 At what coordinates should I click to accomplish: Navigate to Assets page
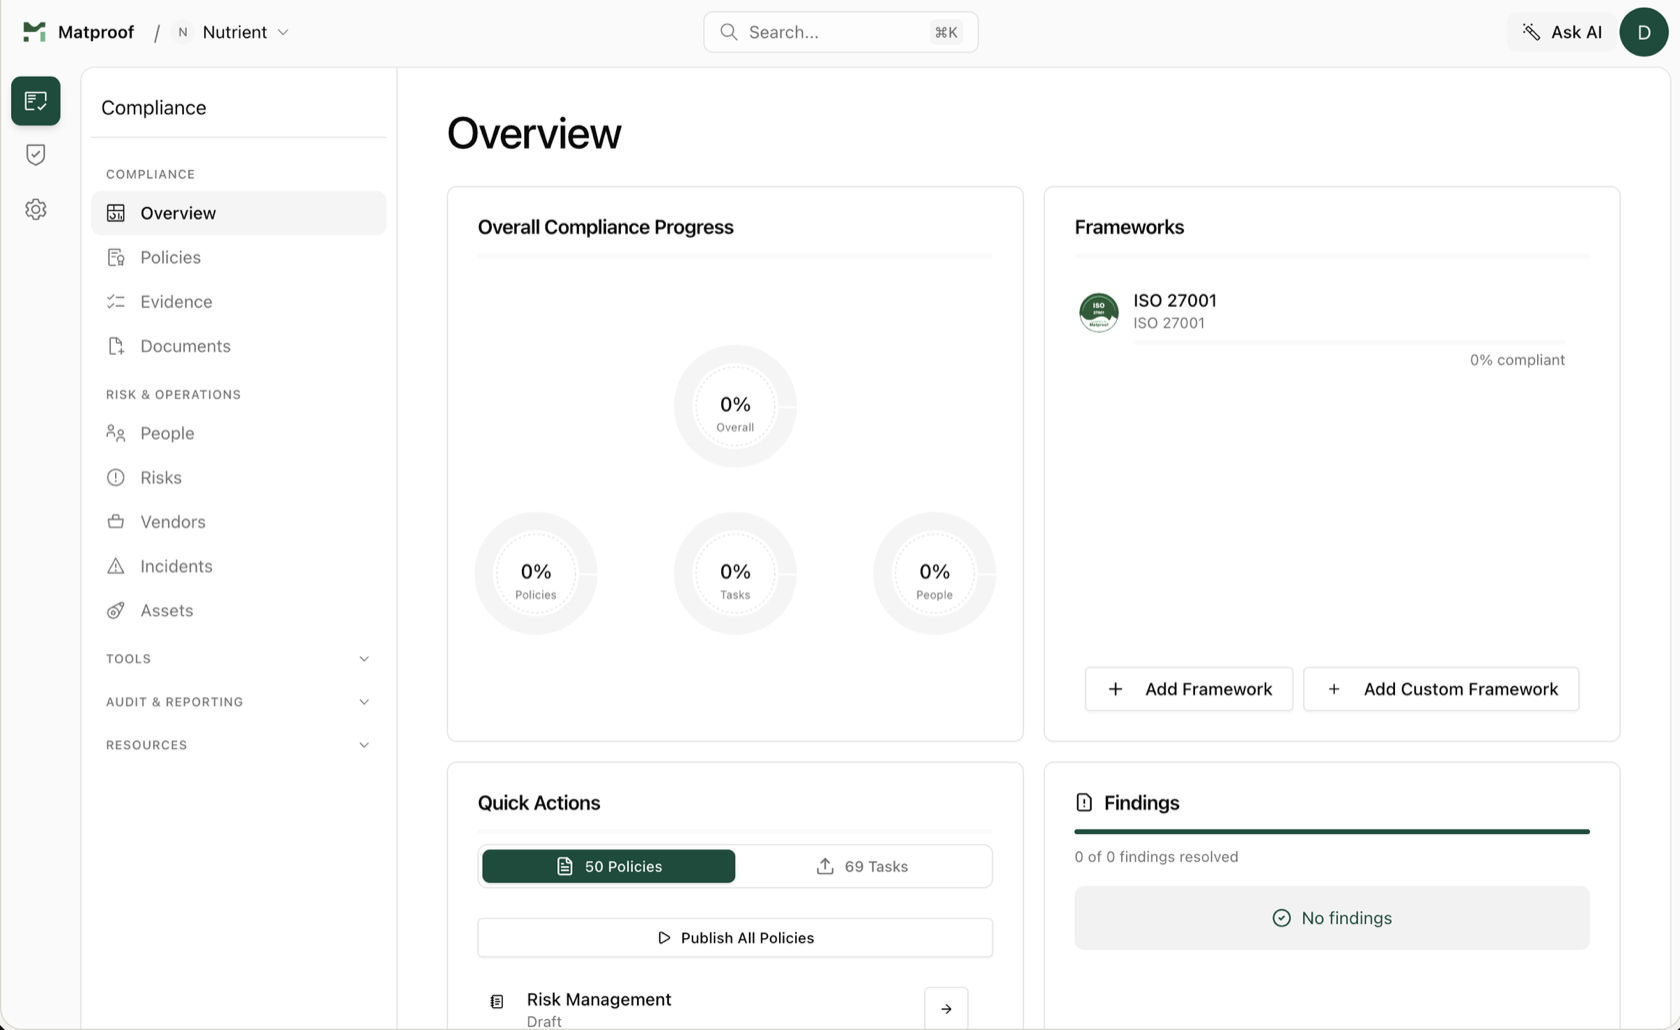click(x=238, y=610)
